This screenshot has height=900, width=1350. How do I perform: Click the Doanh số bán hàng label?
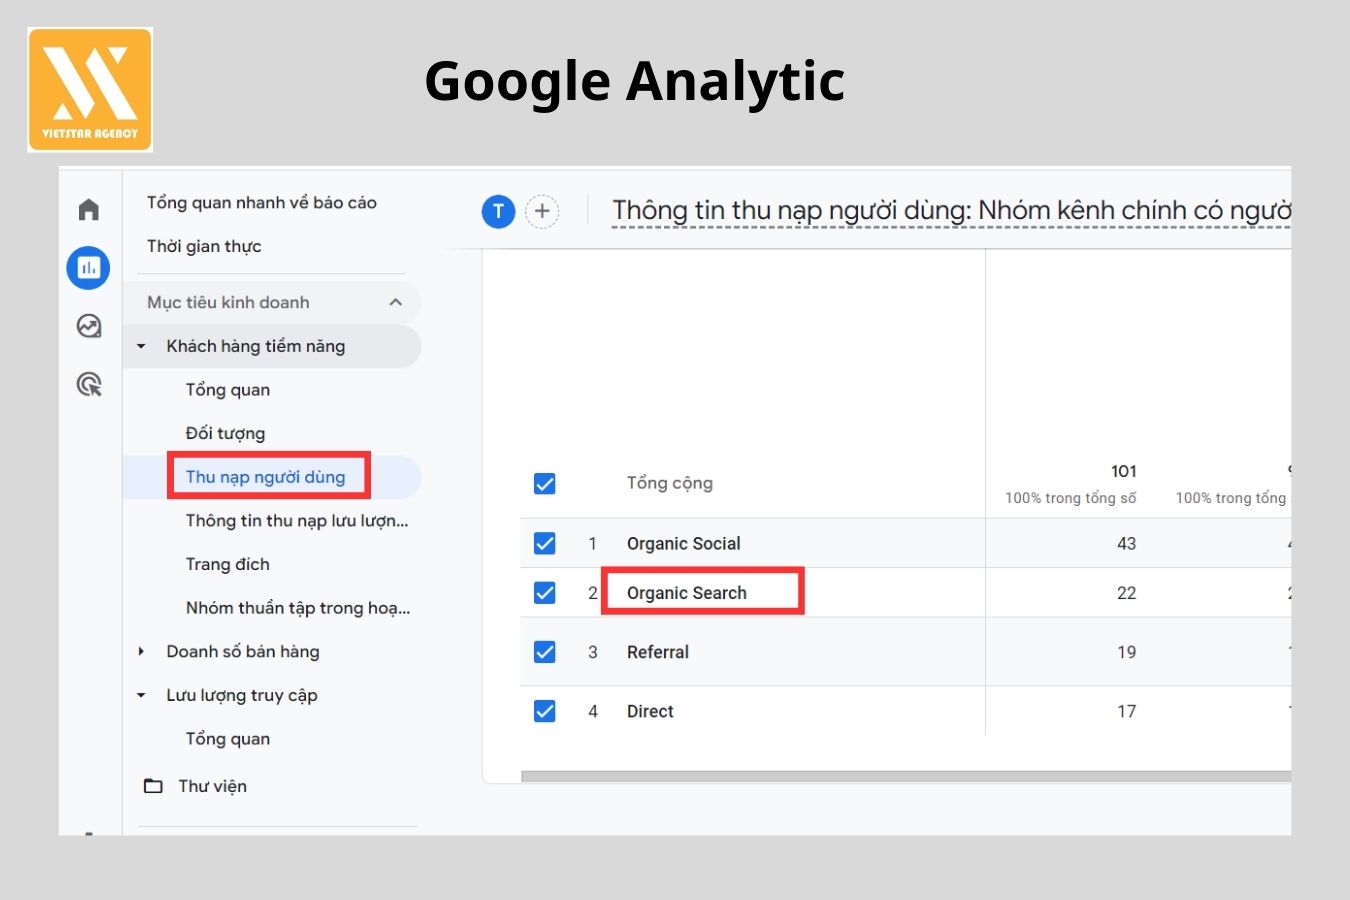(x=243, y=651)
